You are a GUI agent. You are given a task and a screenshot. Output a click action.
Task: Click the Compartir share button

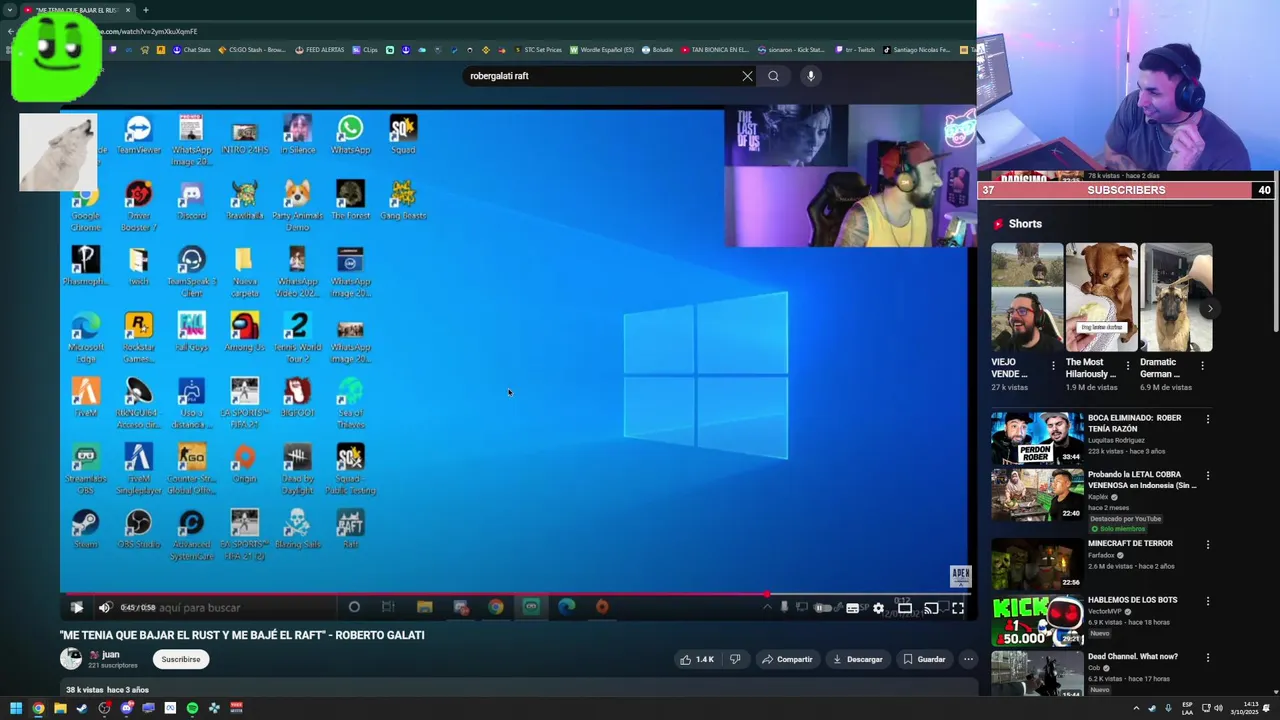[787, 659]
